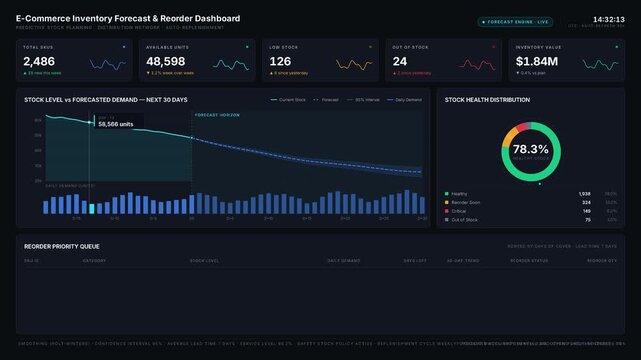Toggle the 95% Interval series in the legend
The height and width of the screenshot is (360, 641).
pos(363,100)
